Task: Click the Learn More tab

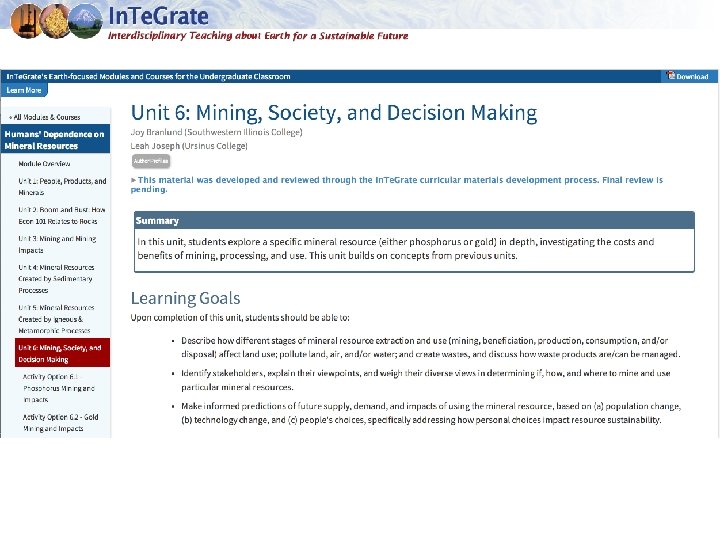Action: tap(24, 90)
